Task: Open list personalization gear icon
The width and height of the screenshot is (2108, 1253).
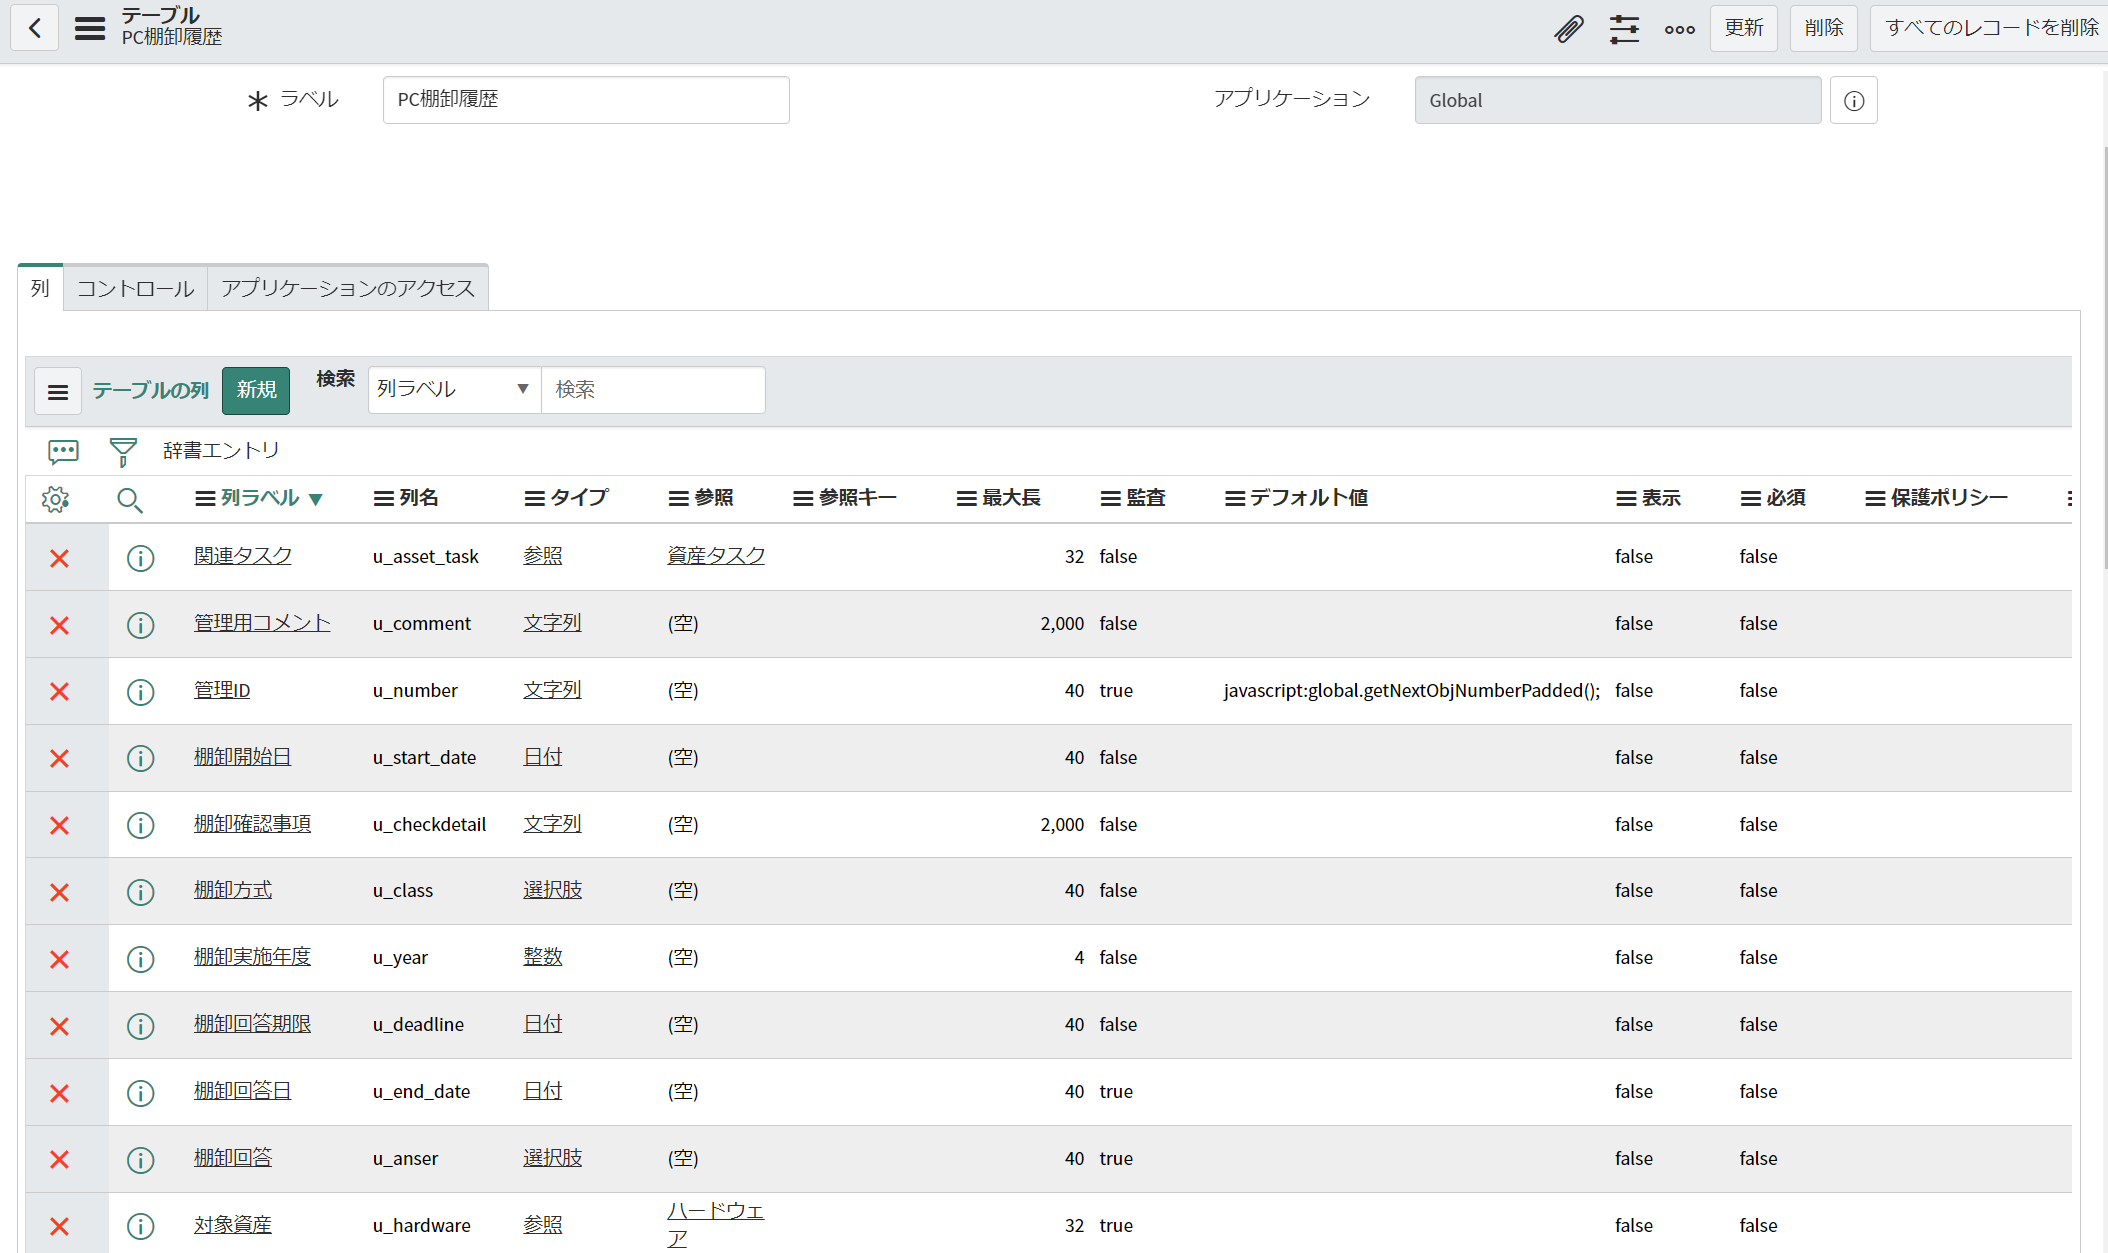Action: point(56,499)
